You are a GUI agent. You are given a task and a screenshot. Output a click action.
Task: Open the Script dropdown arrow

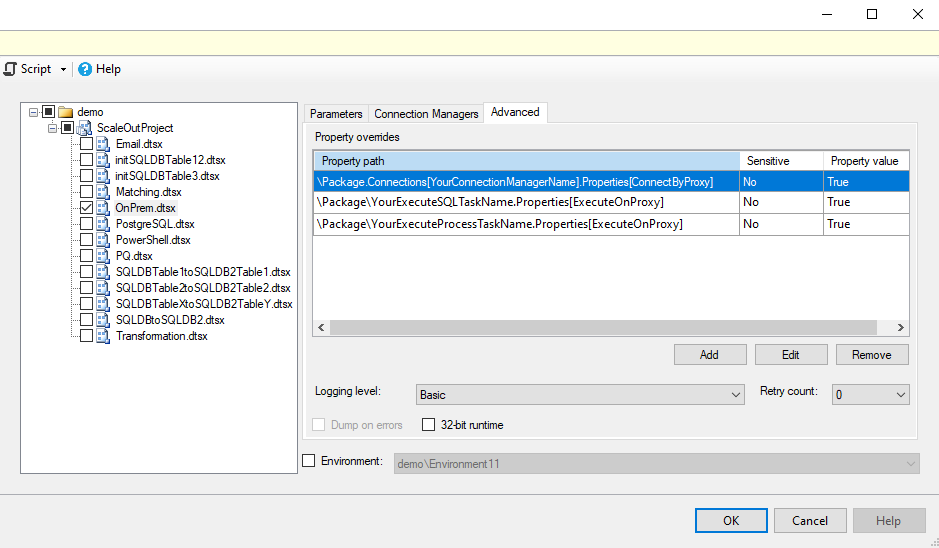(63, 69)
